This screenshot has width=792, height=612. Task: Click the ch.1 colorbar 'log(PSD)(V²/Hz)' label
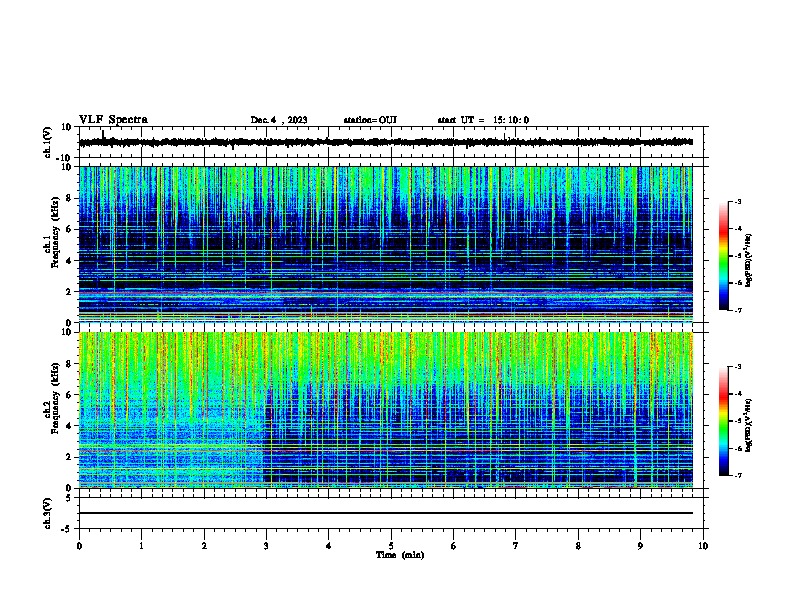click(749, 260)
